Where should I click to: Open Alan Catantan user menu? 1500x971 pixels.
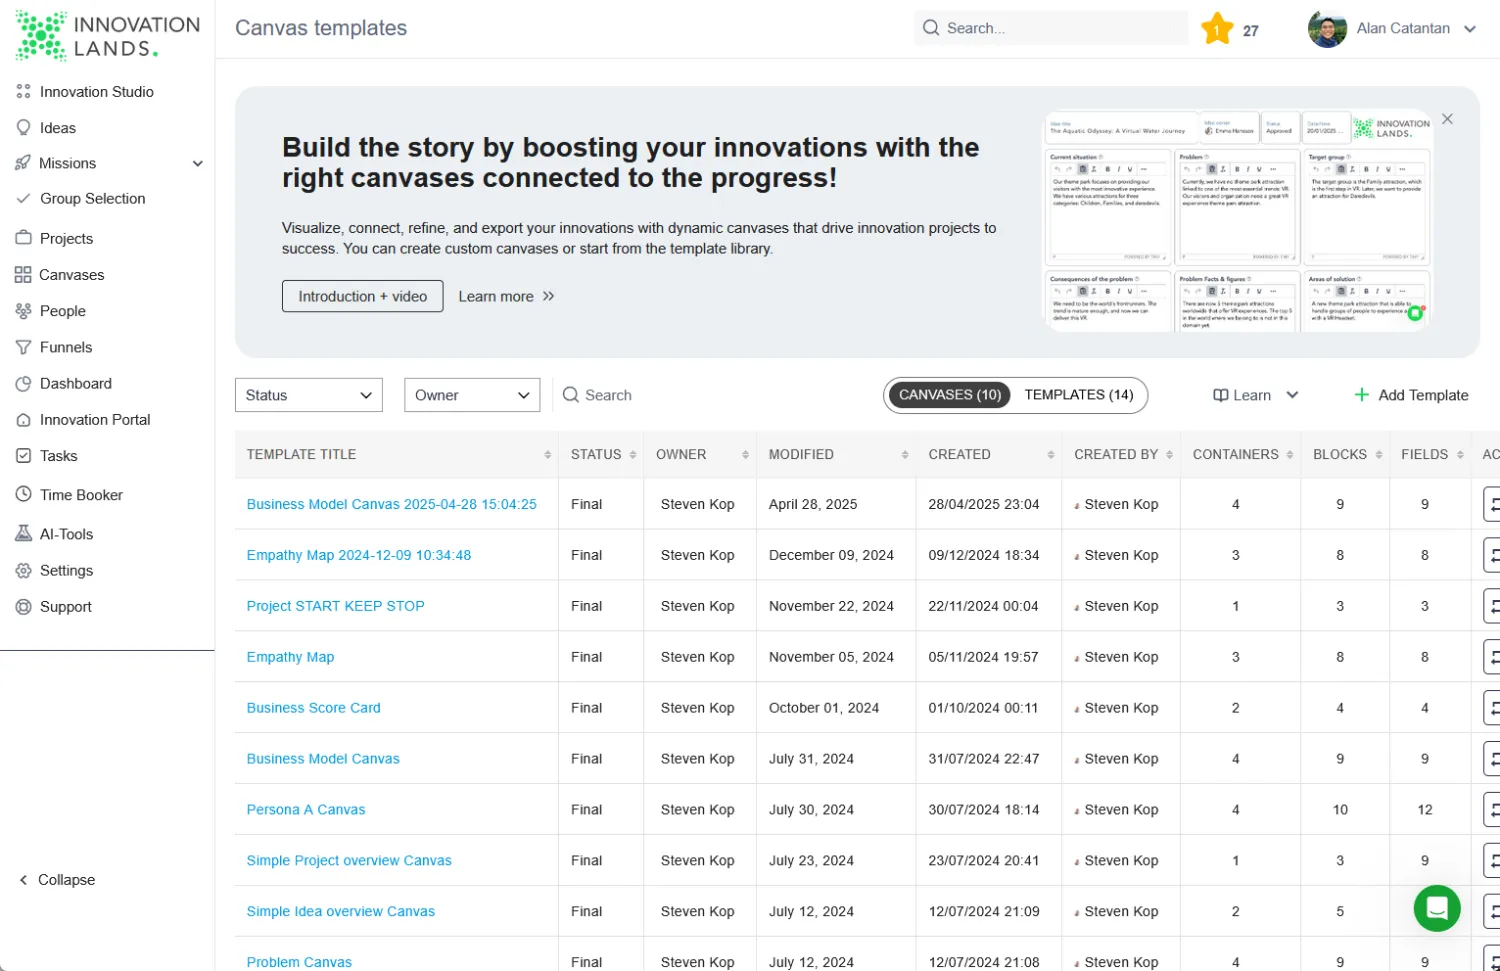click(x=1393, y=29)
